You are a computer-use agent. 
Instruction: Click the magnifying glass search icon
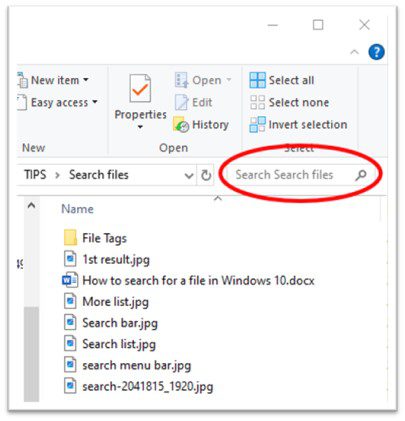click(x=361, y=175)
